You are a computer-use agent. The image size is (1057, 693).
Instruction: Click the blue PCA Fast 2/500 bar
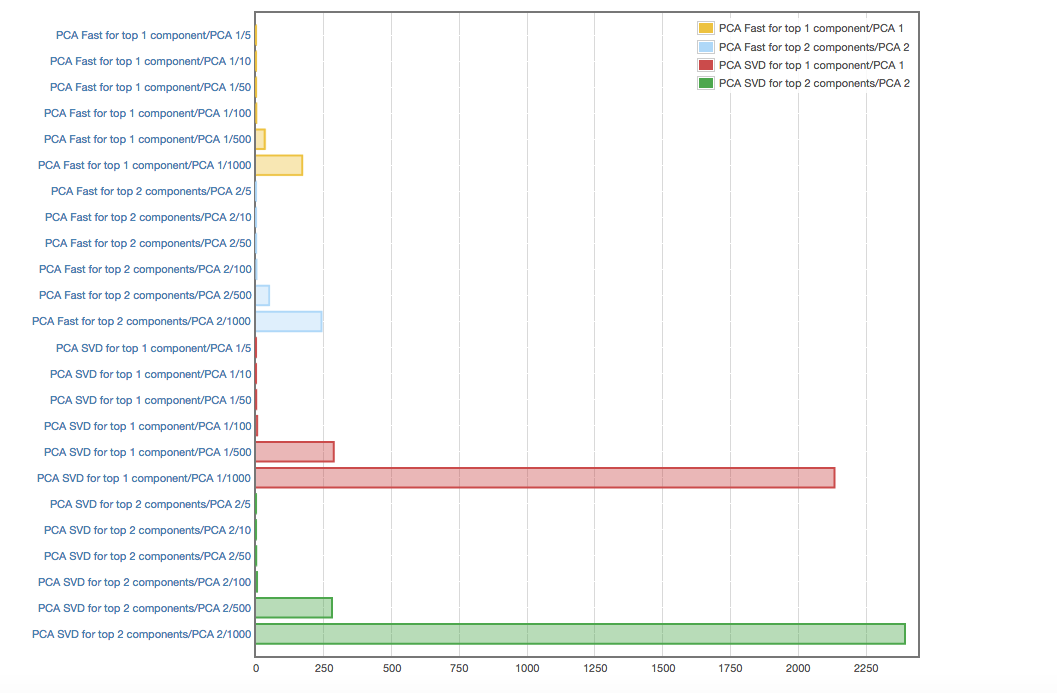263,295
